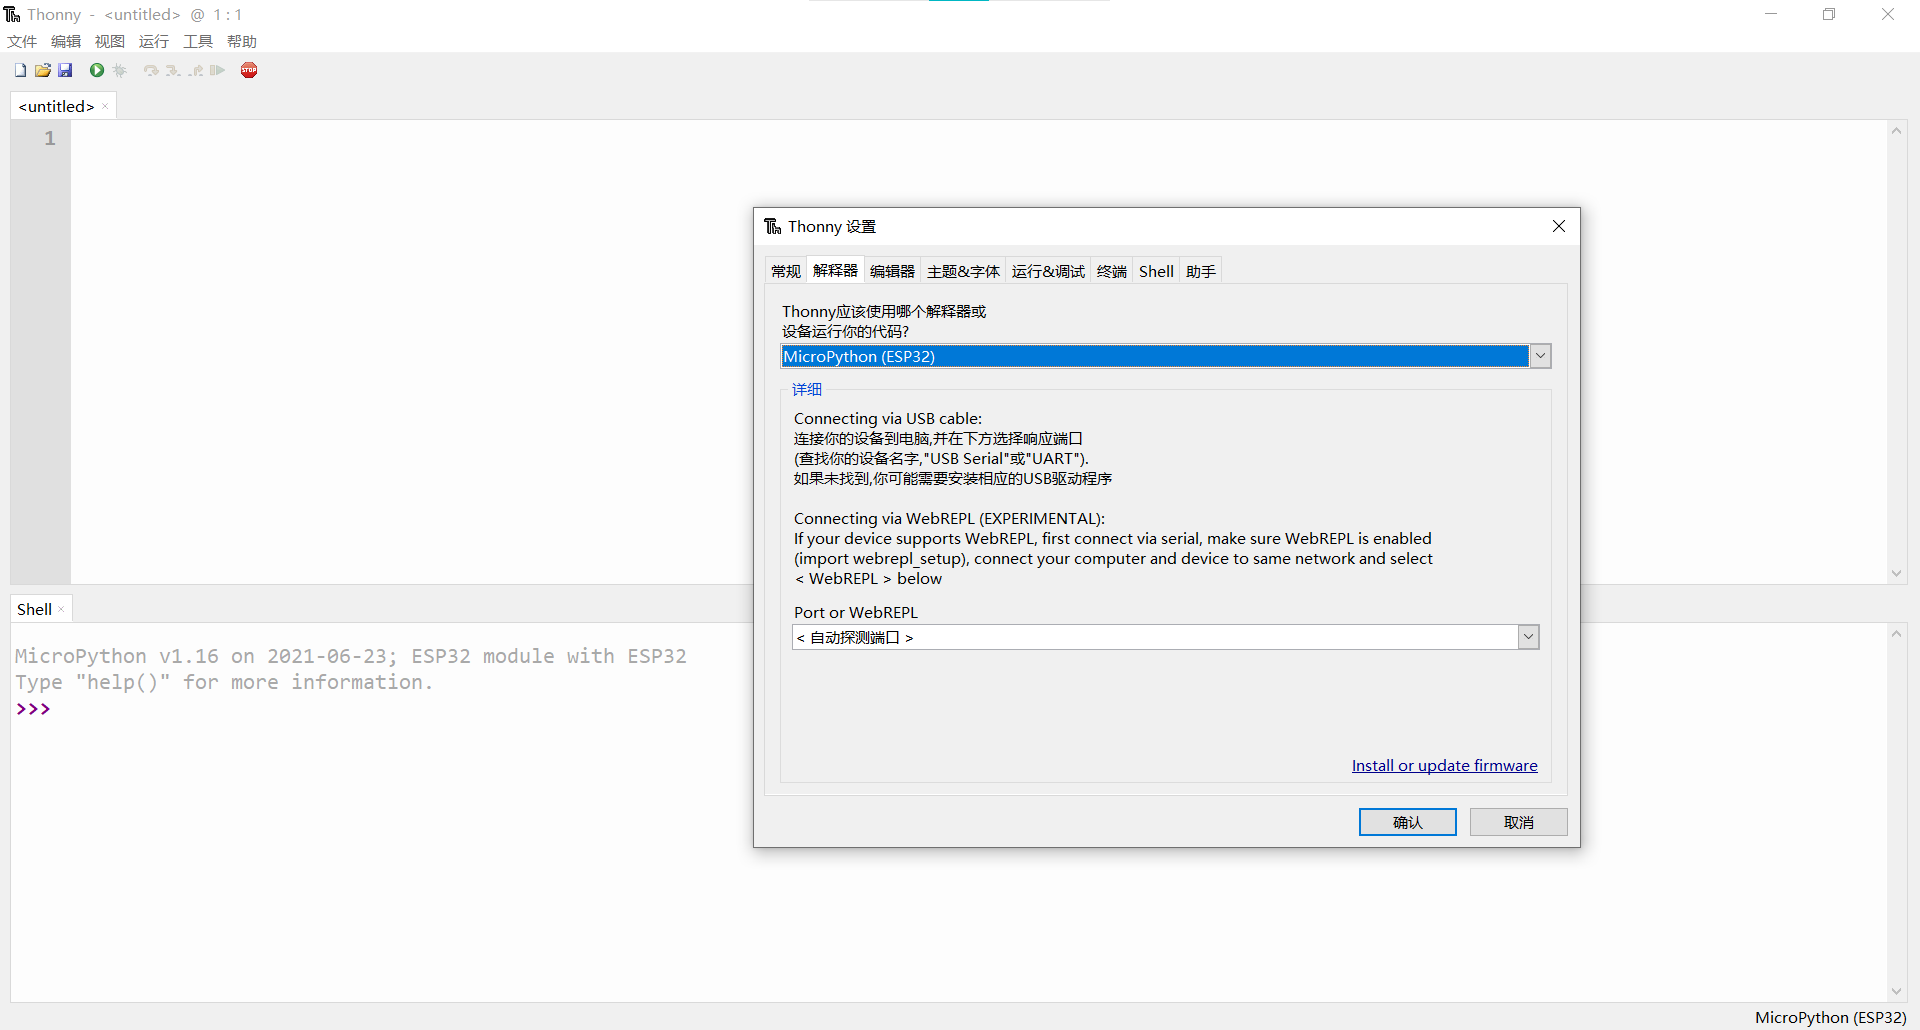The image size is (1920, 1030).
Task: Click line 1 in the editor gutter
Action: pos(49,138)
